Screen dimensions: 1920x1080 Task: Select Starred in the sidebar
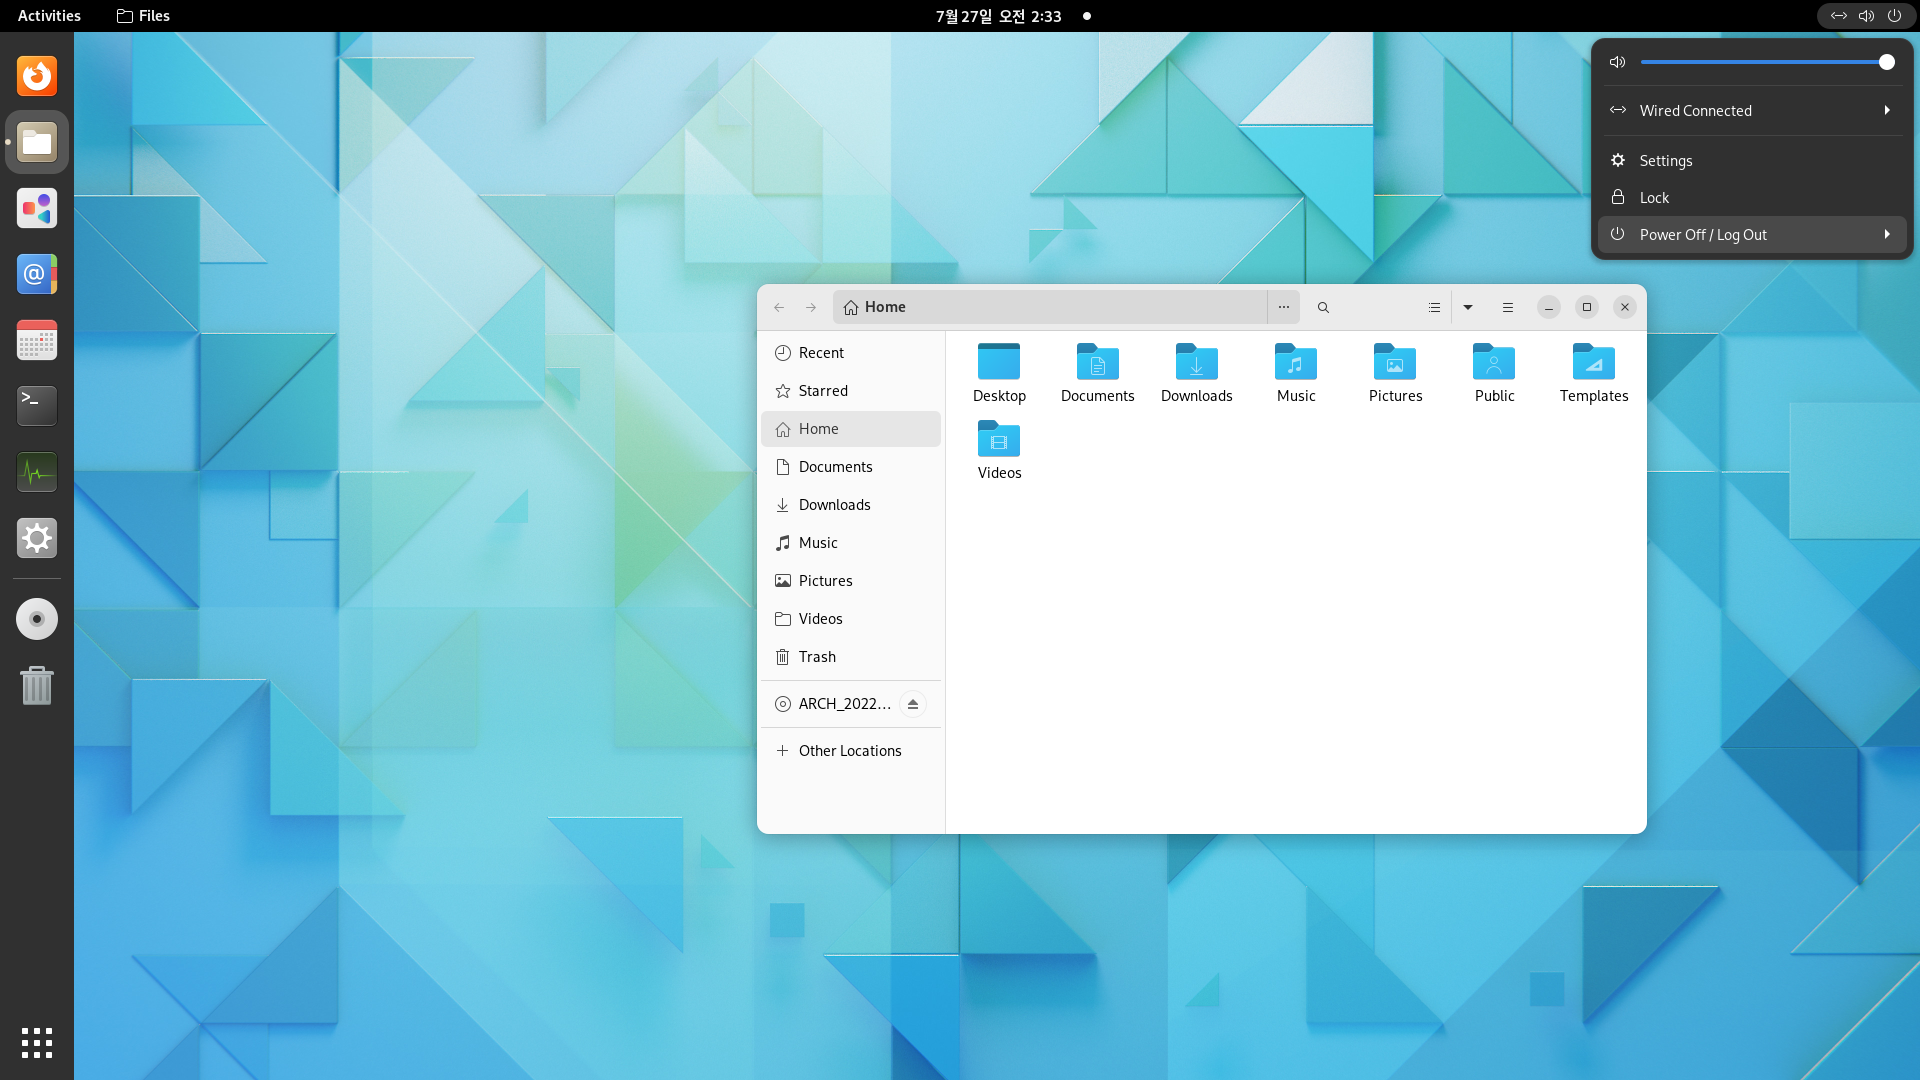click(823, 391)
